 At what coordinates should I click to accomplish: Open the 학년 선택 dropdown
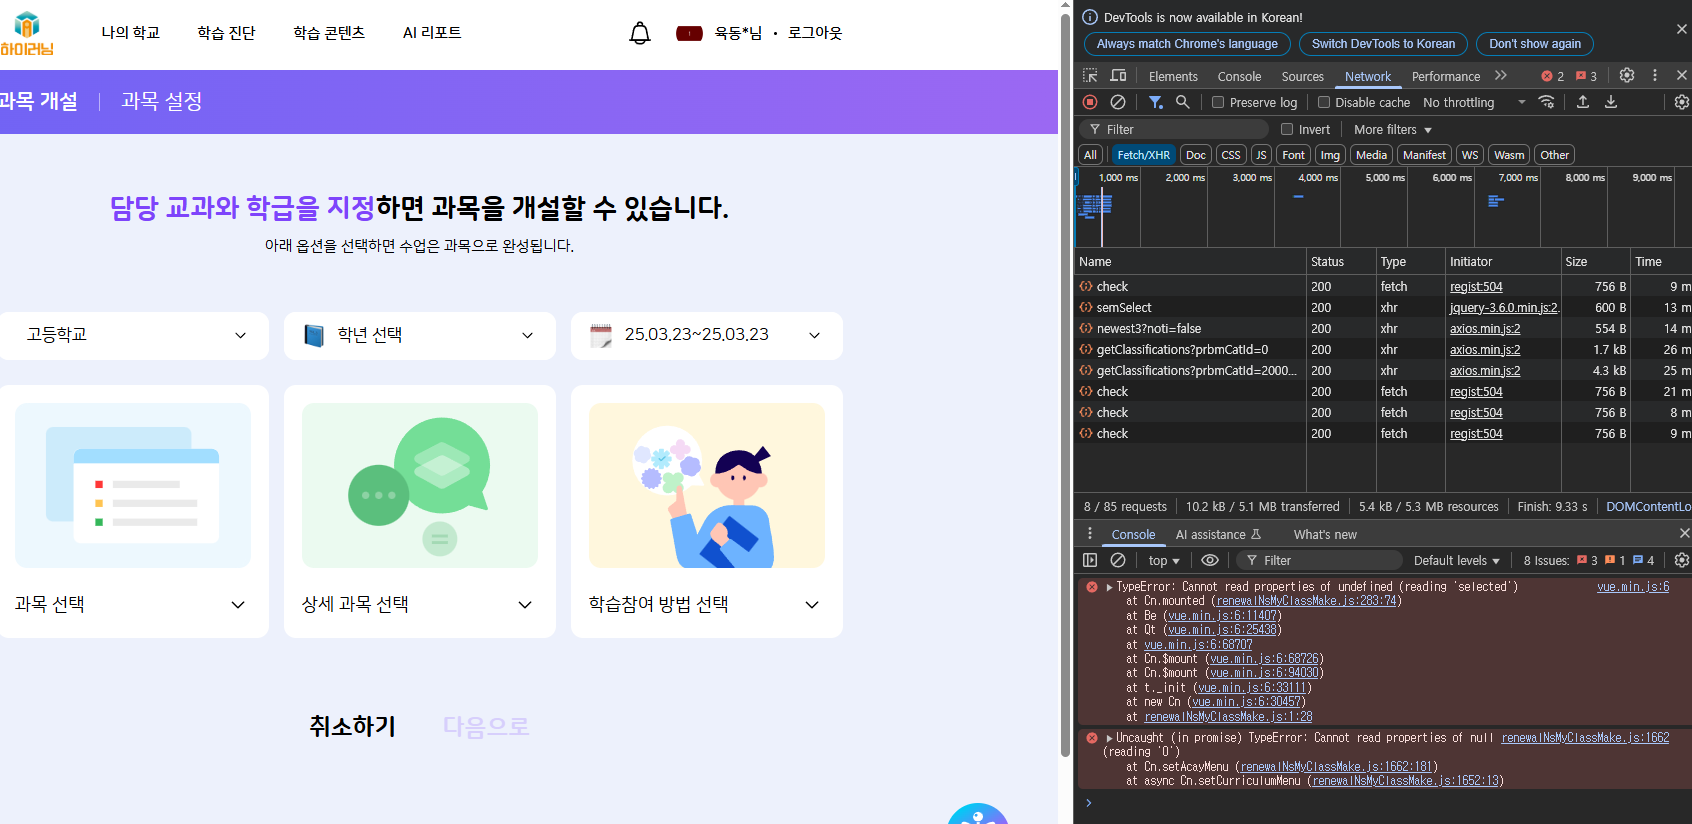(420, 335)
